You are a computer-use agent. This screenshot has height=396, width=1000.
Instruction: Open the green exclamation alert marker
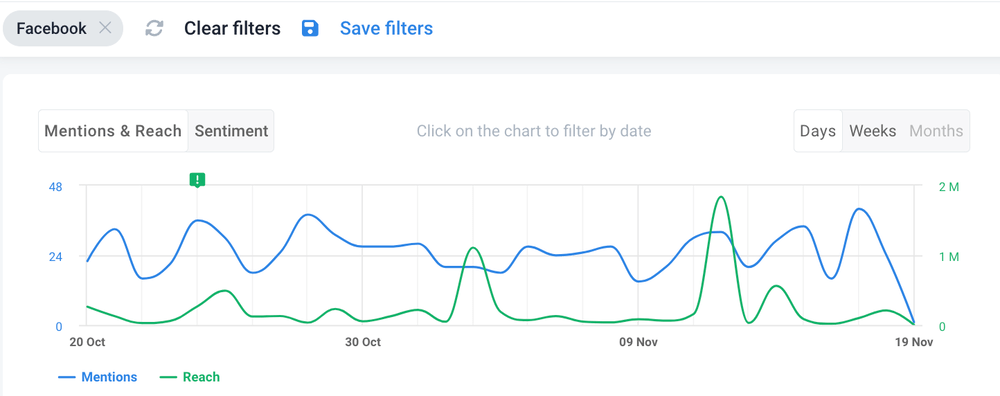[x=197, y=180]
